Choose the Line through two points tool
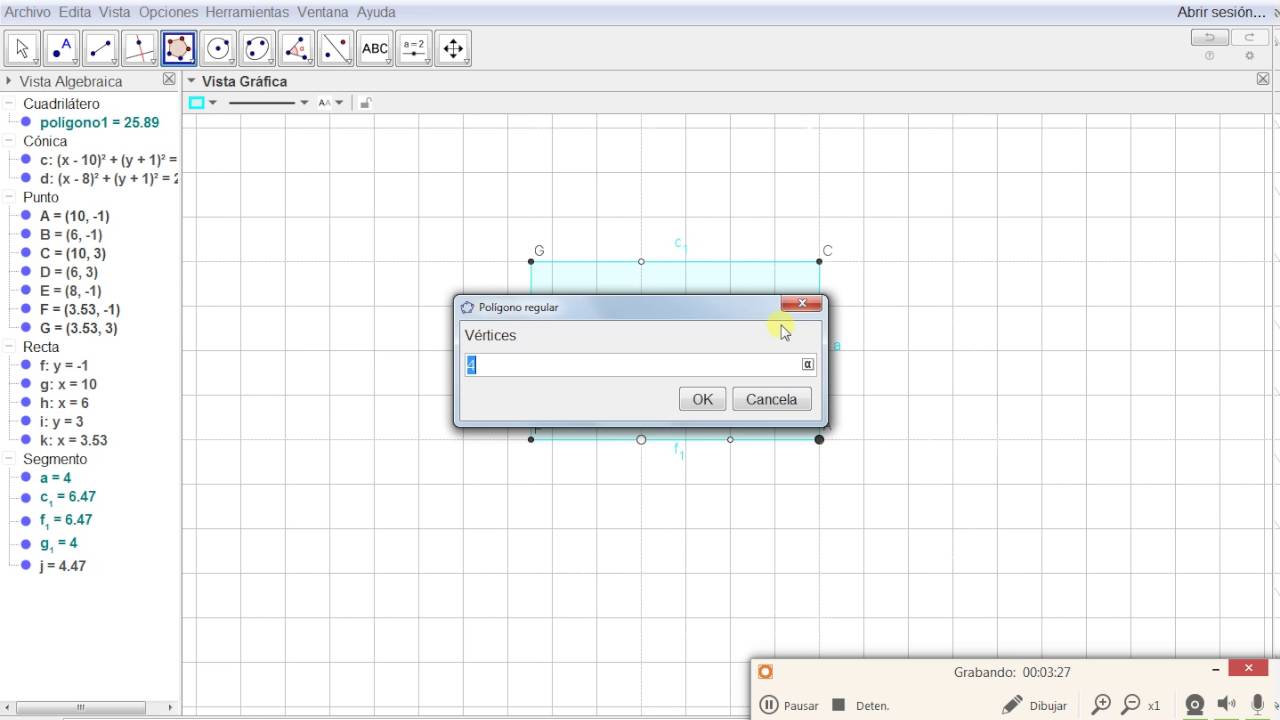This screenshot has width=1280, height=720. click(x=101, y=48)
